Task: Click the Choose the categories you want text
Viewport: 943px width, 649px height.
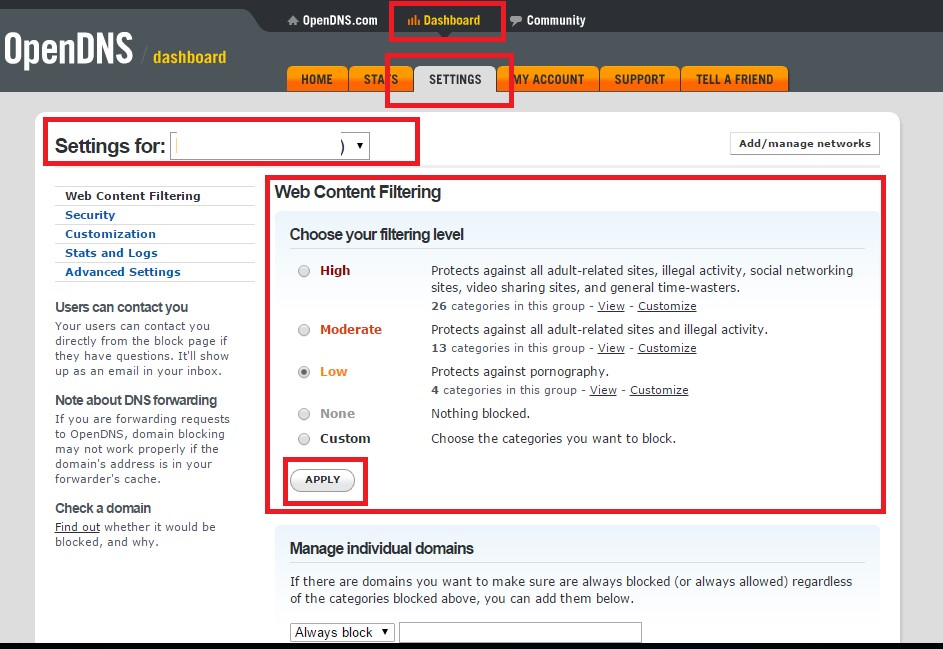Action: click(553, 439)
